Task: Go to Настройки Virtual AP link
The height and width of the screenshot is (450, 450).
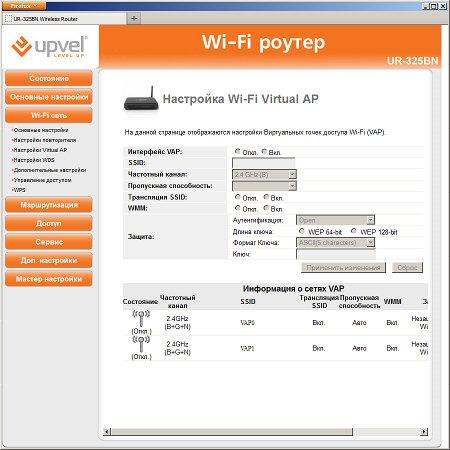Action: tap(40, 150)
